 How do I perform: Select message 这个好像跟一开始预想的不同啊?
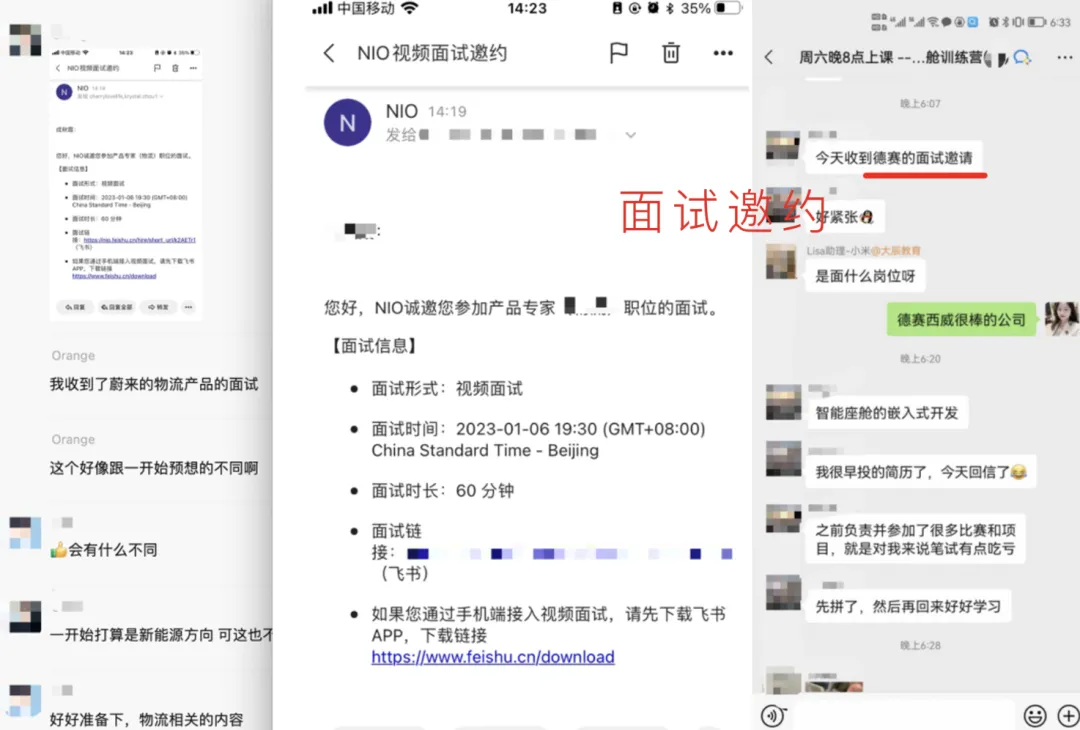[x=154, y=468]
